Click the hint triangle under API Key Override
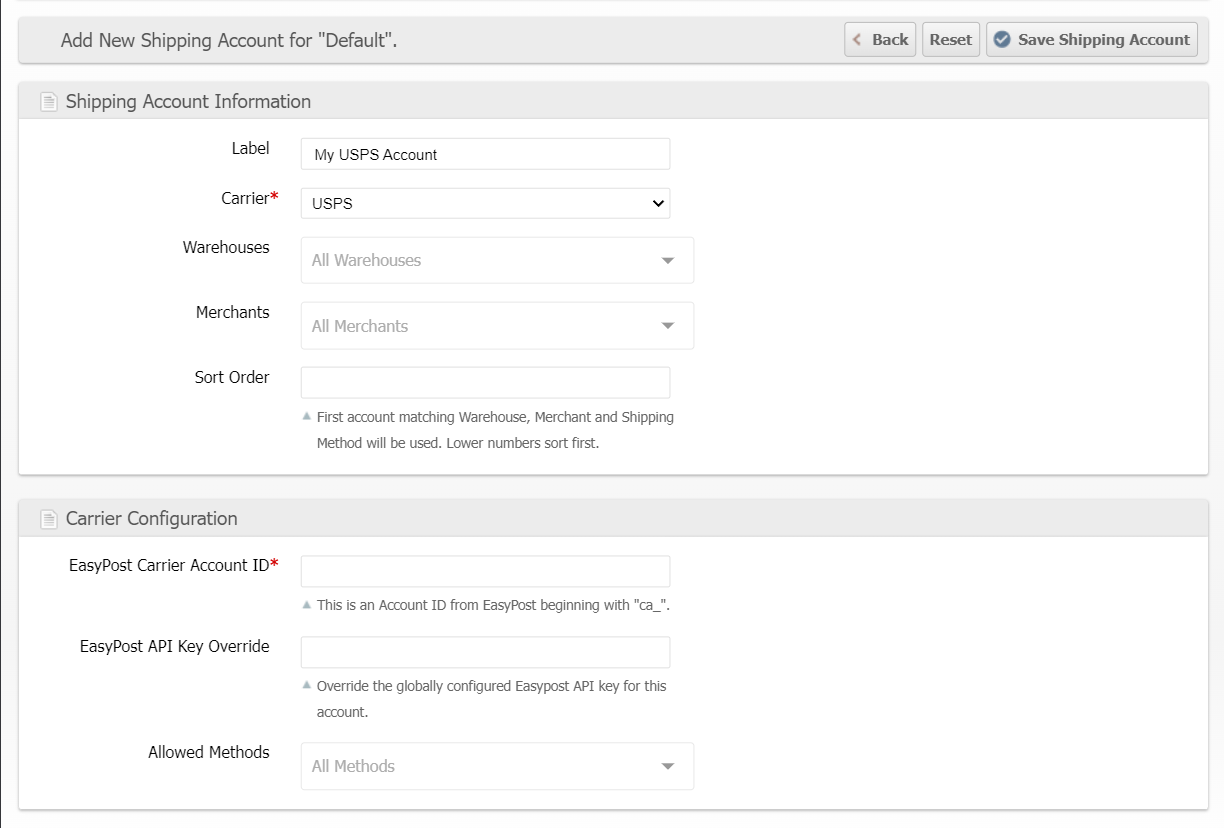The width and height of the screenshot is (1224, 828). [x=307, y=685]
